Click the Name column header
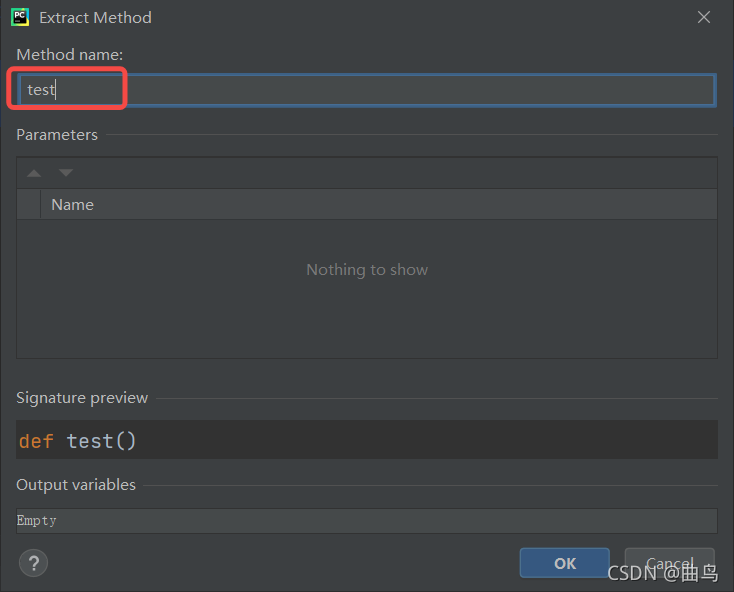The height and width of the screenshot is (592, 734). [72, 204]
